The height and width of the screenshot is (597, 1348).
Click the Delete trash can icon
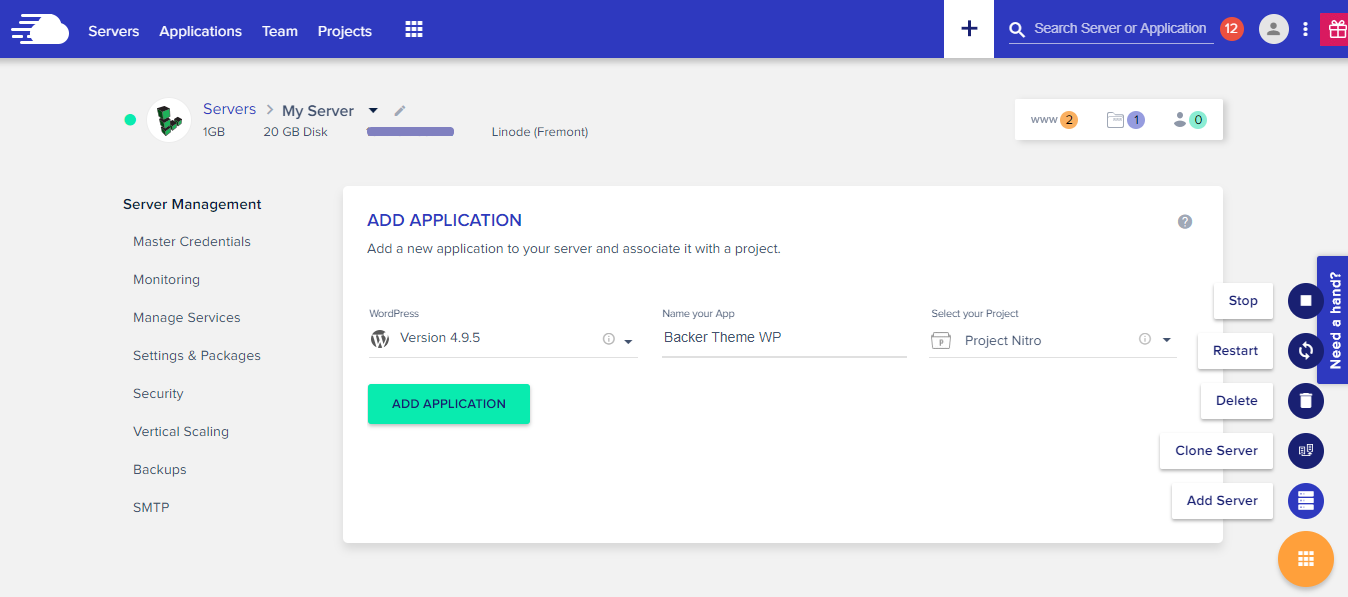tap(1306, 401)
